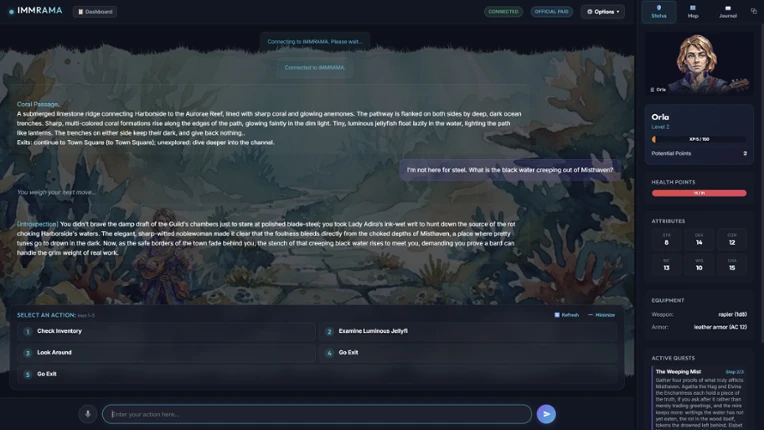Screen dimensions: 764x430
Task: Click the '[Introspection]' tag
Action: 38,224
